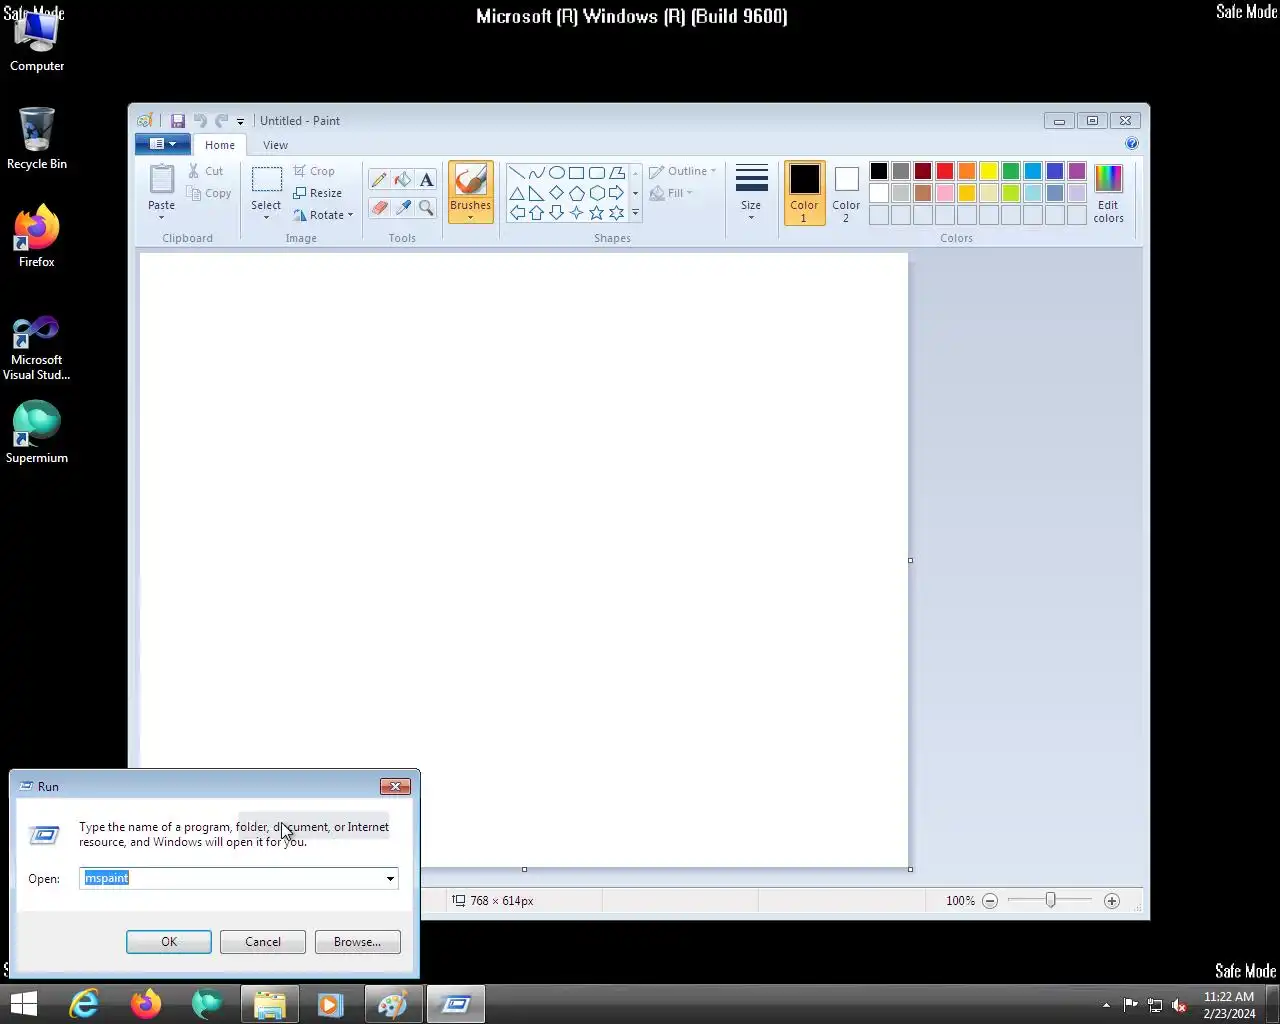The height and width of the screenshot is (1024, 1280).
Task: Pick the Triangle shape
Action: coord(517,193)
